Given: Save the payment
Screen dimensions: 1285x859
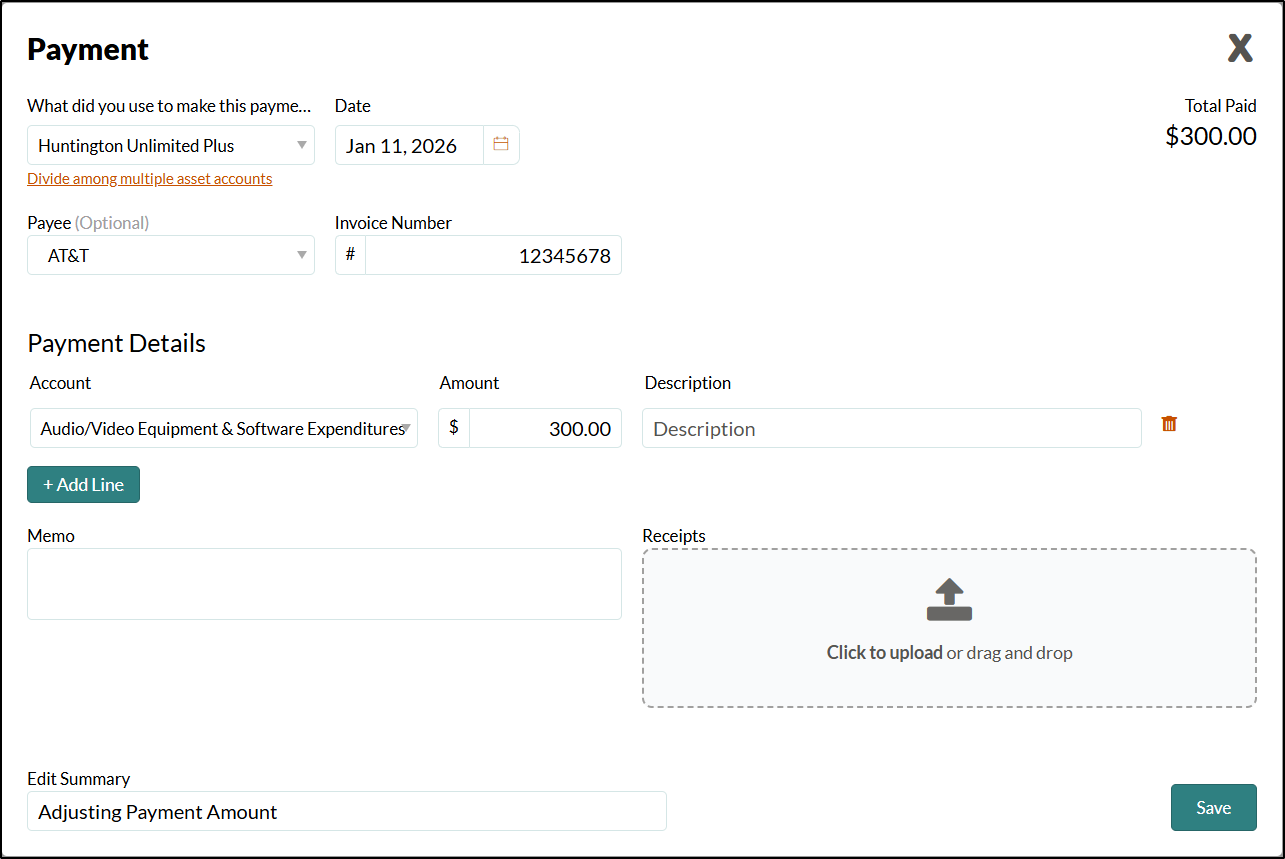Looking at the screenshot, I should coord(1213,807).
